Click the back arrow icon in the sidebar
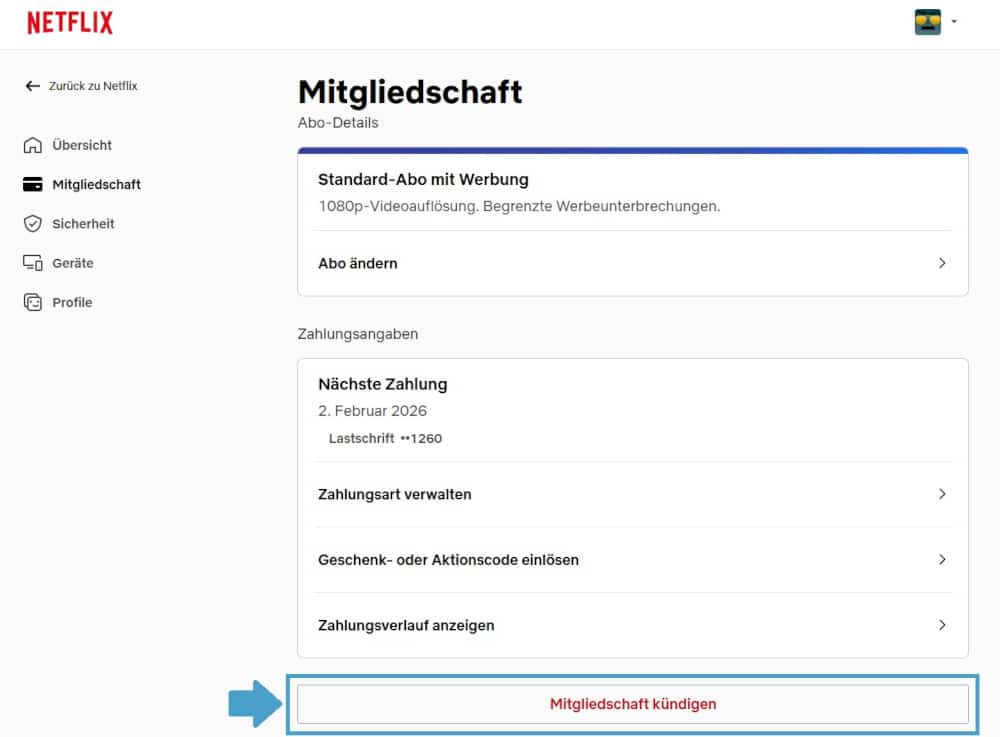1000x737 pixels. (33, 86)
